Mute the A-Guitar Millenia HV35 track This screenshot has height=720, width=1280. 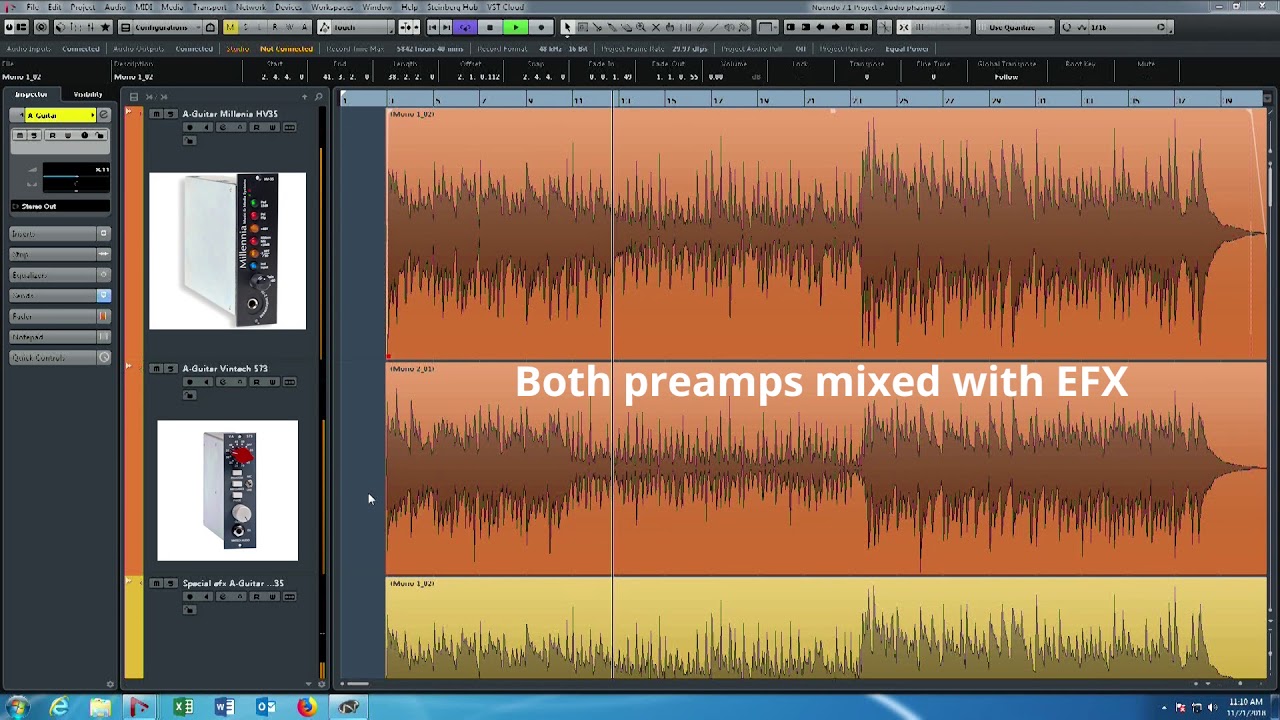[x=156, y=114]
